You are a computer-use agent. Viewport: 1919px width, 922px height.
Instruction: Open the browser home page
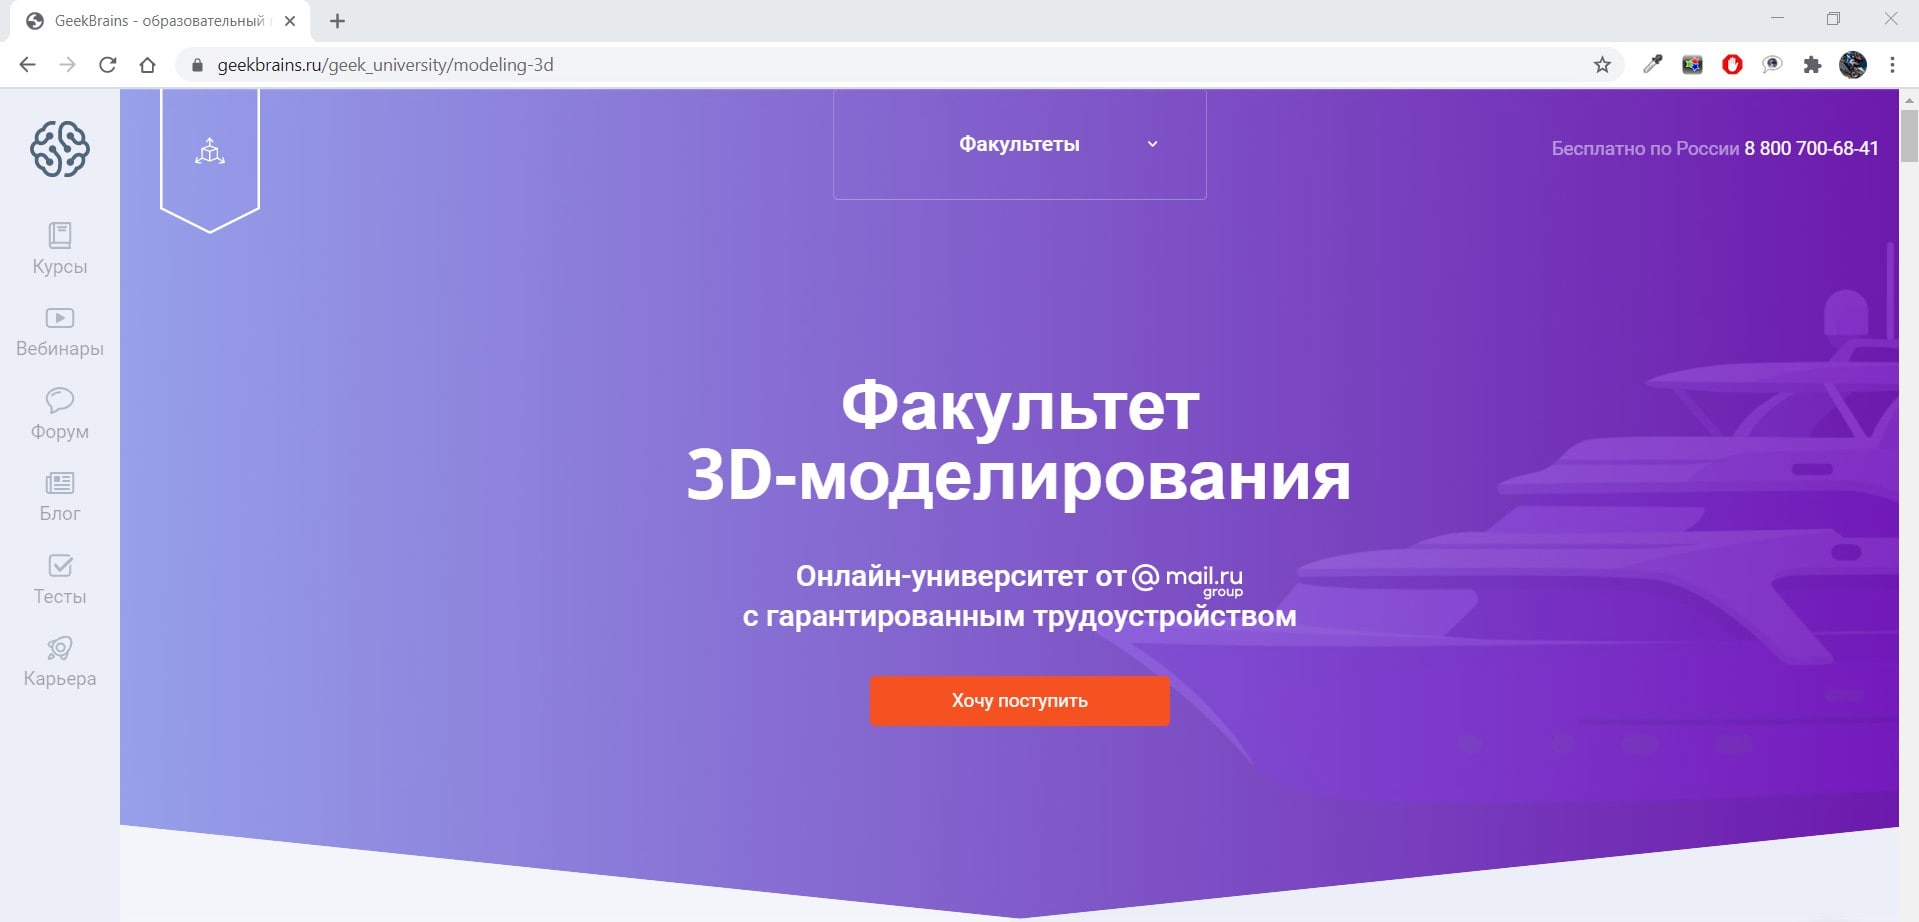(x=147, y=65)
